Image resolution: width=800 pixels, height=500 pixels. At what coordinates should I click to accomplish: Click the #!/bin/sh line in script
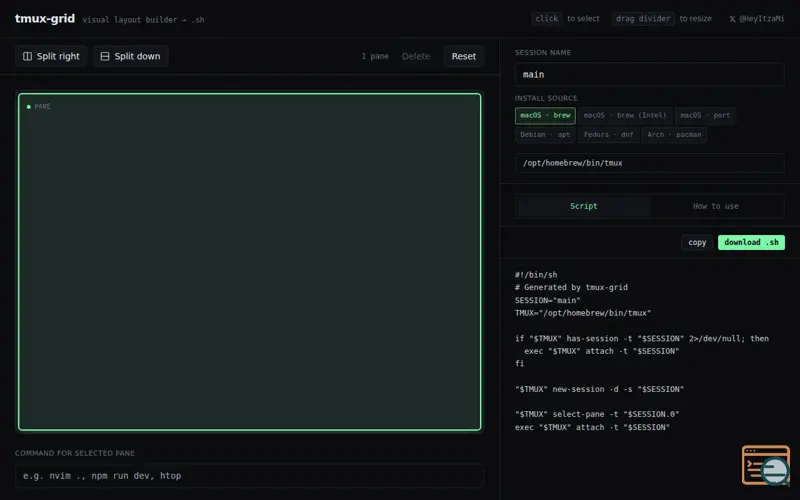point(536,275)
